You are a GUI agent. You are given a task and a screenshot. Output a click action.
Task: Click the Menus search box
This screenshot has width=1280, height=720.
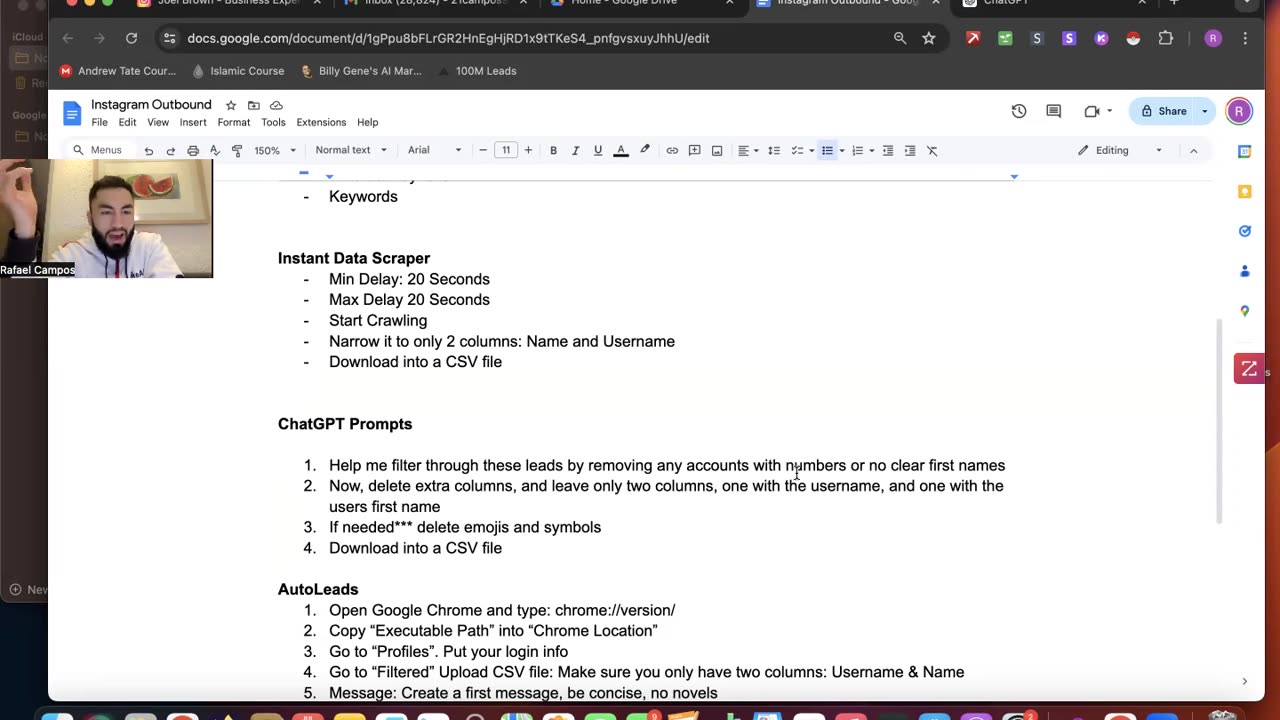coord(97,151)
